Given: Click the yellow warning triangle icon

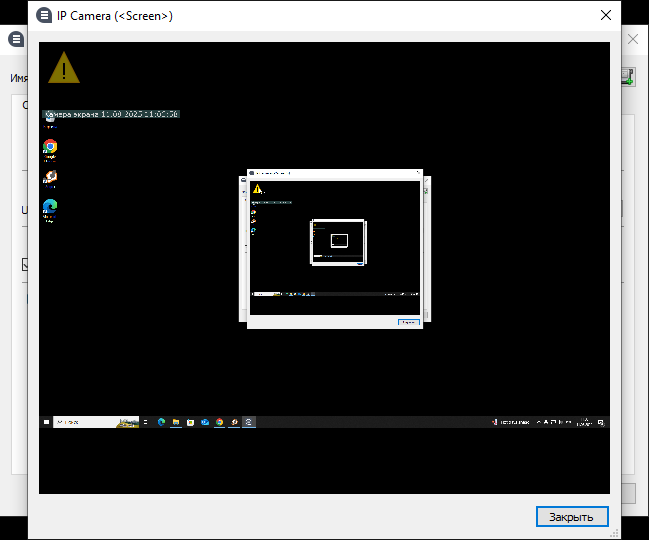Looking at the screenshot, I should click(64, 68).
